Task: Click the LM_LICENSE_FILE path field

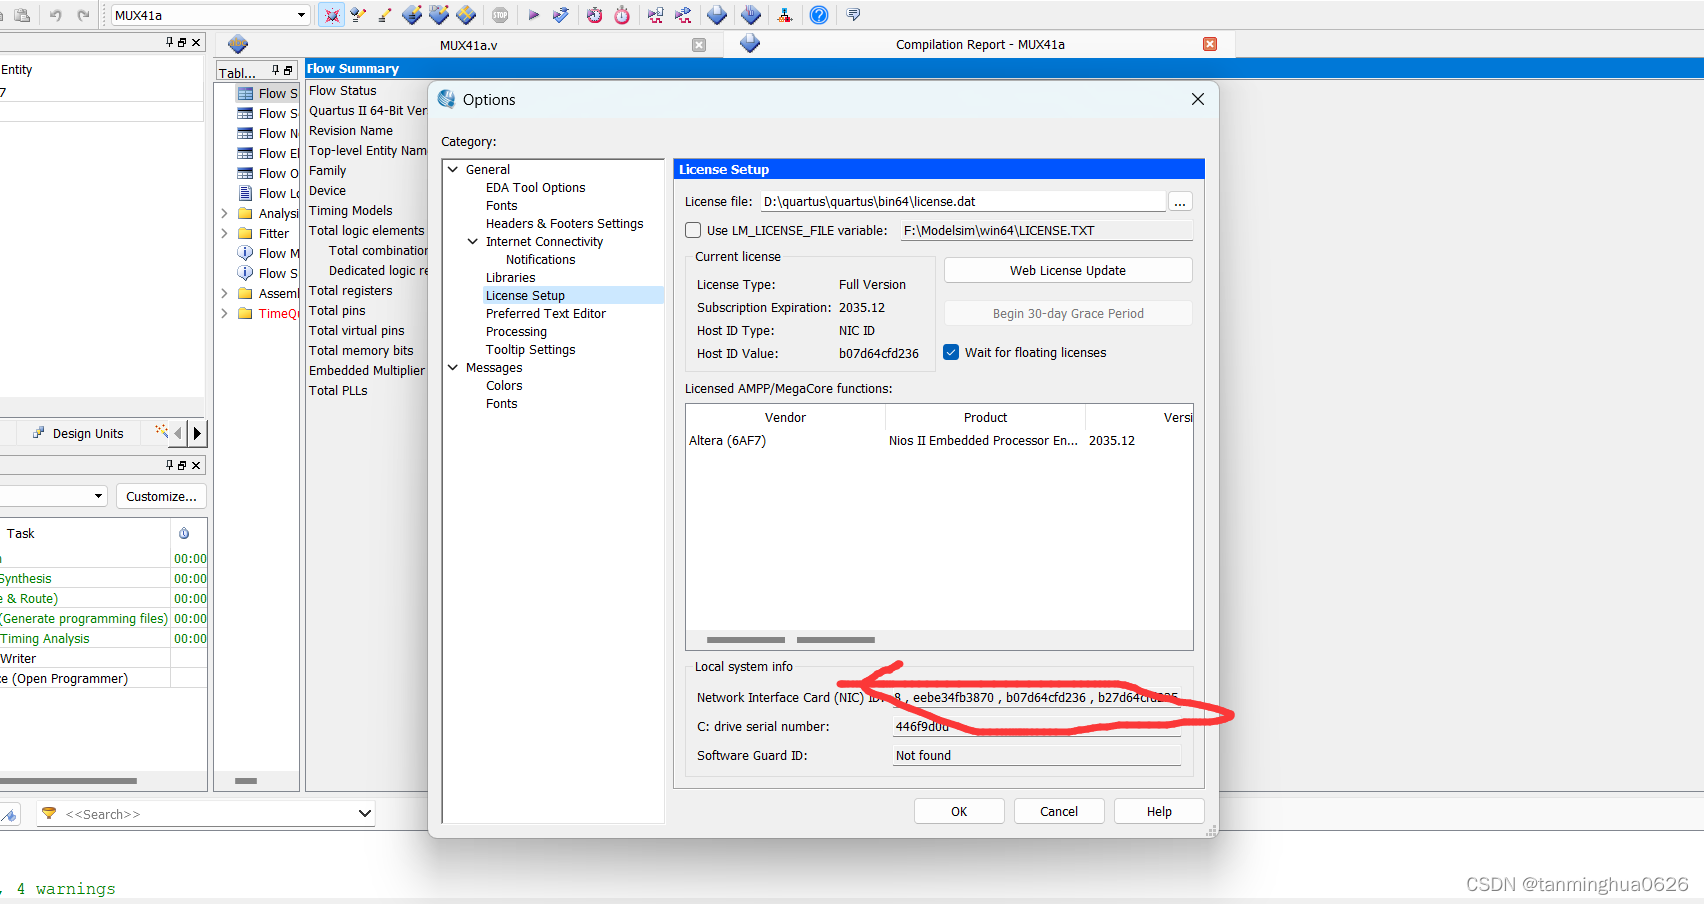Action: pos(1046,230)
